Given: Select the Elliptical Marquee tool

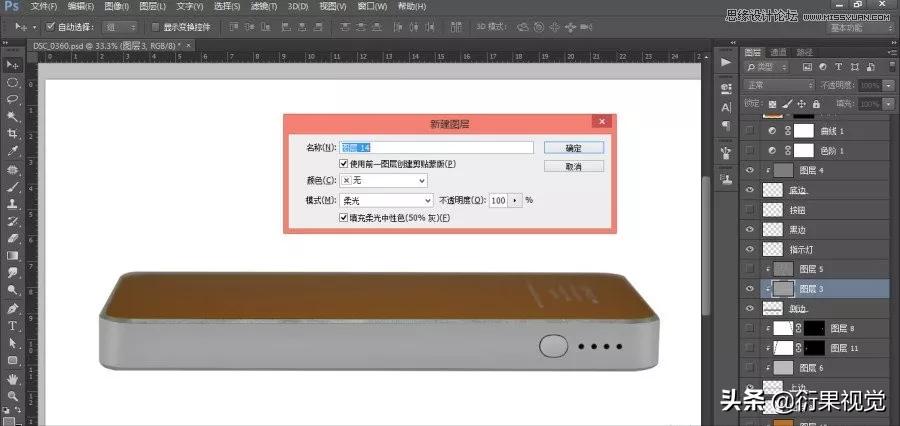Looking at the screenshot, I should click(12, 82).
